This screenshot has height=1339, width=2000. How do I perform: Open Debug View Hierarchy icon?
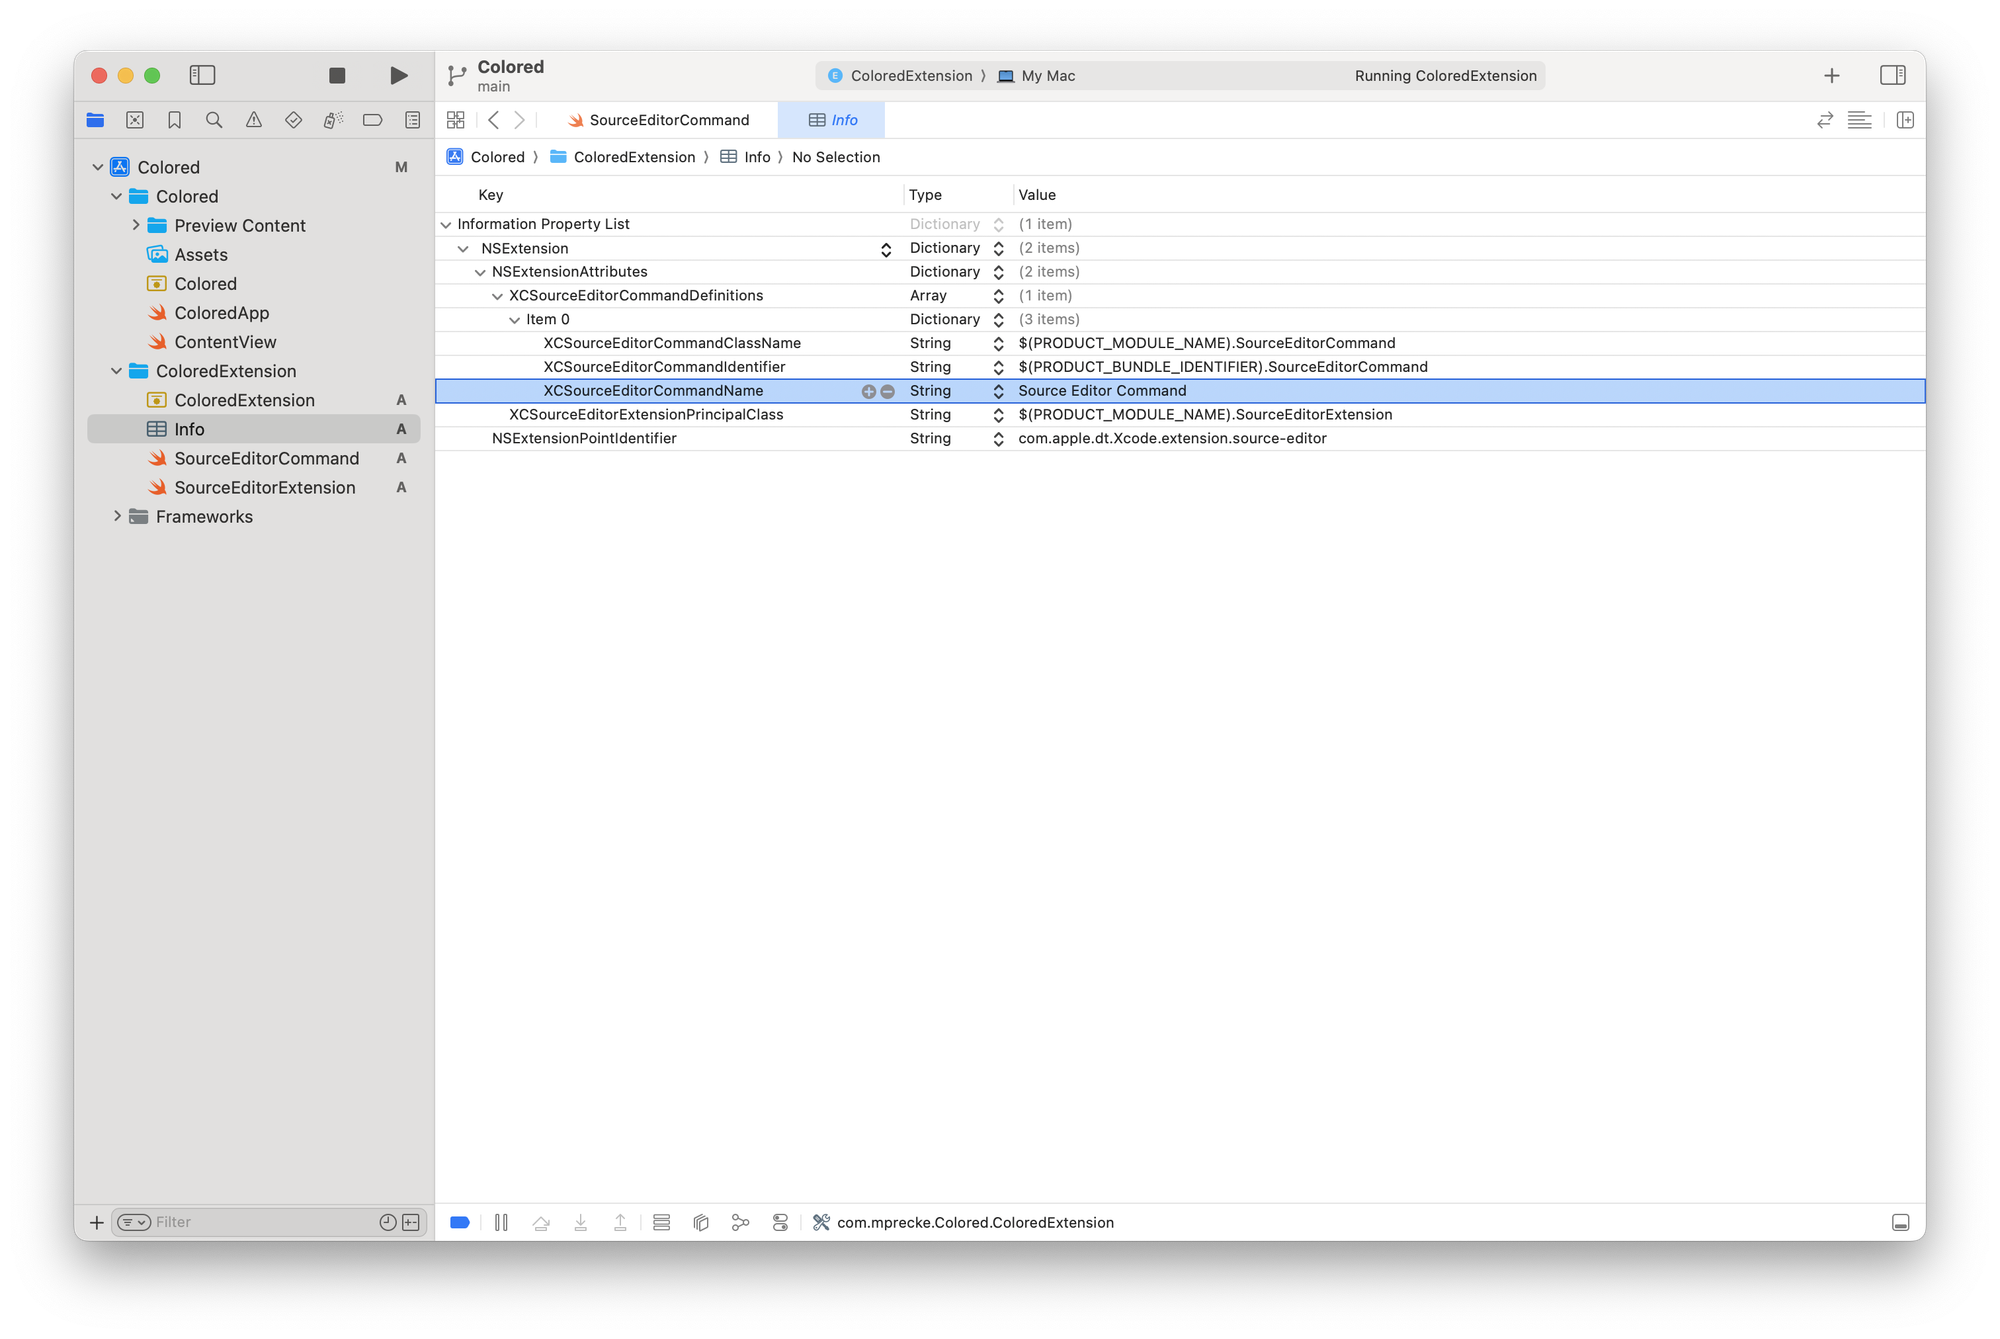click(x=700, y=1222)
